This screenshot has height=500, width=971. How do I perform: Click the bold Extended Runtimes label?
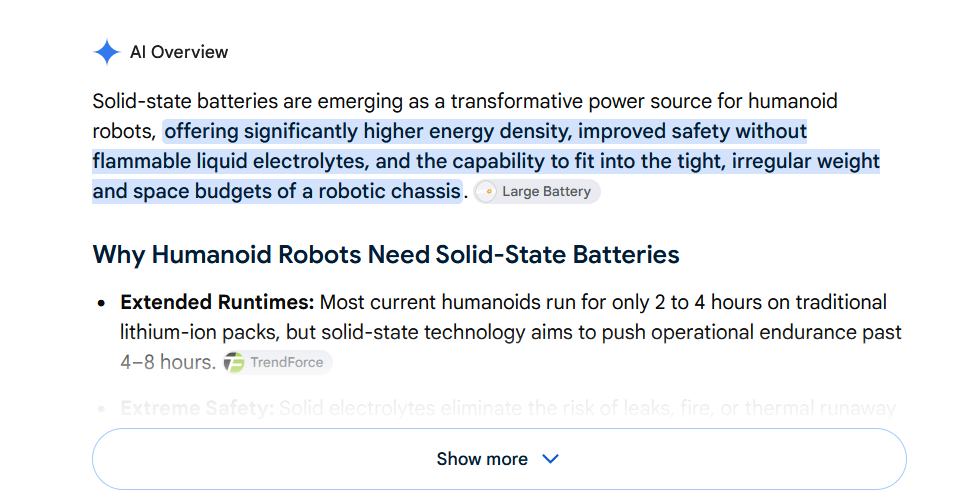coord(217,302)
